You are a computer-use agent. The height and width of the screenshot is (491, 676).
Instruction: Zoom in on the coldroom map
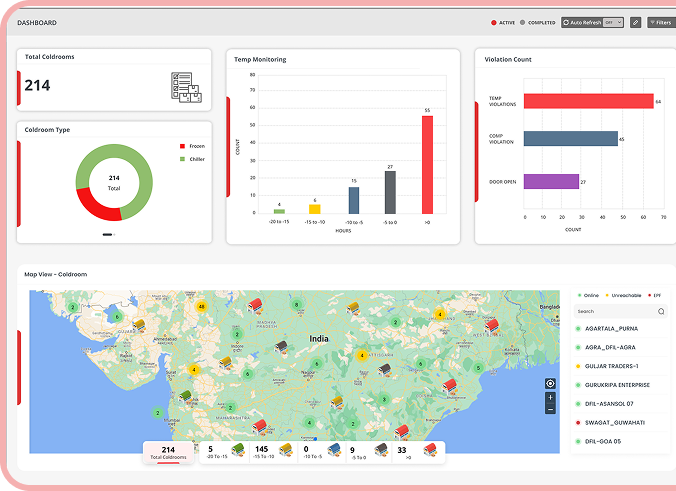(550, 397)
